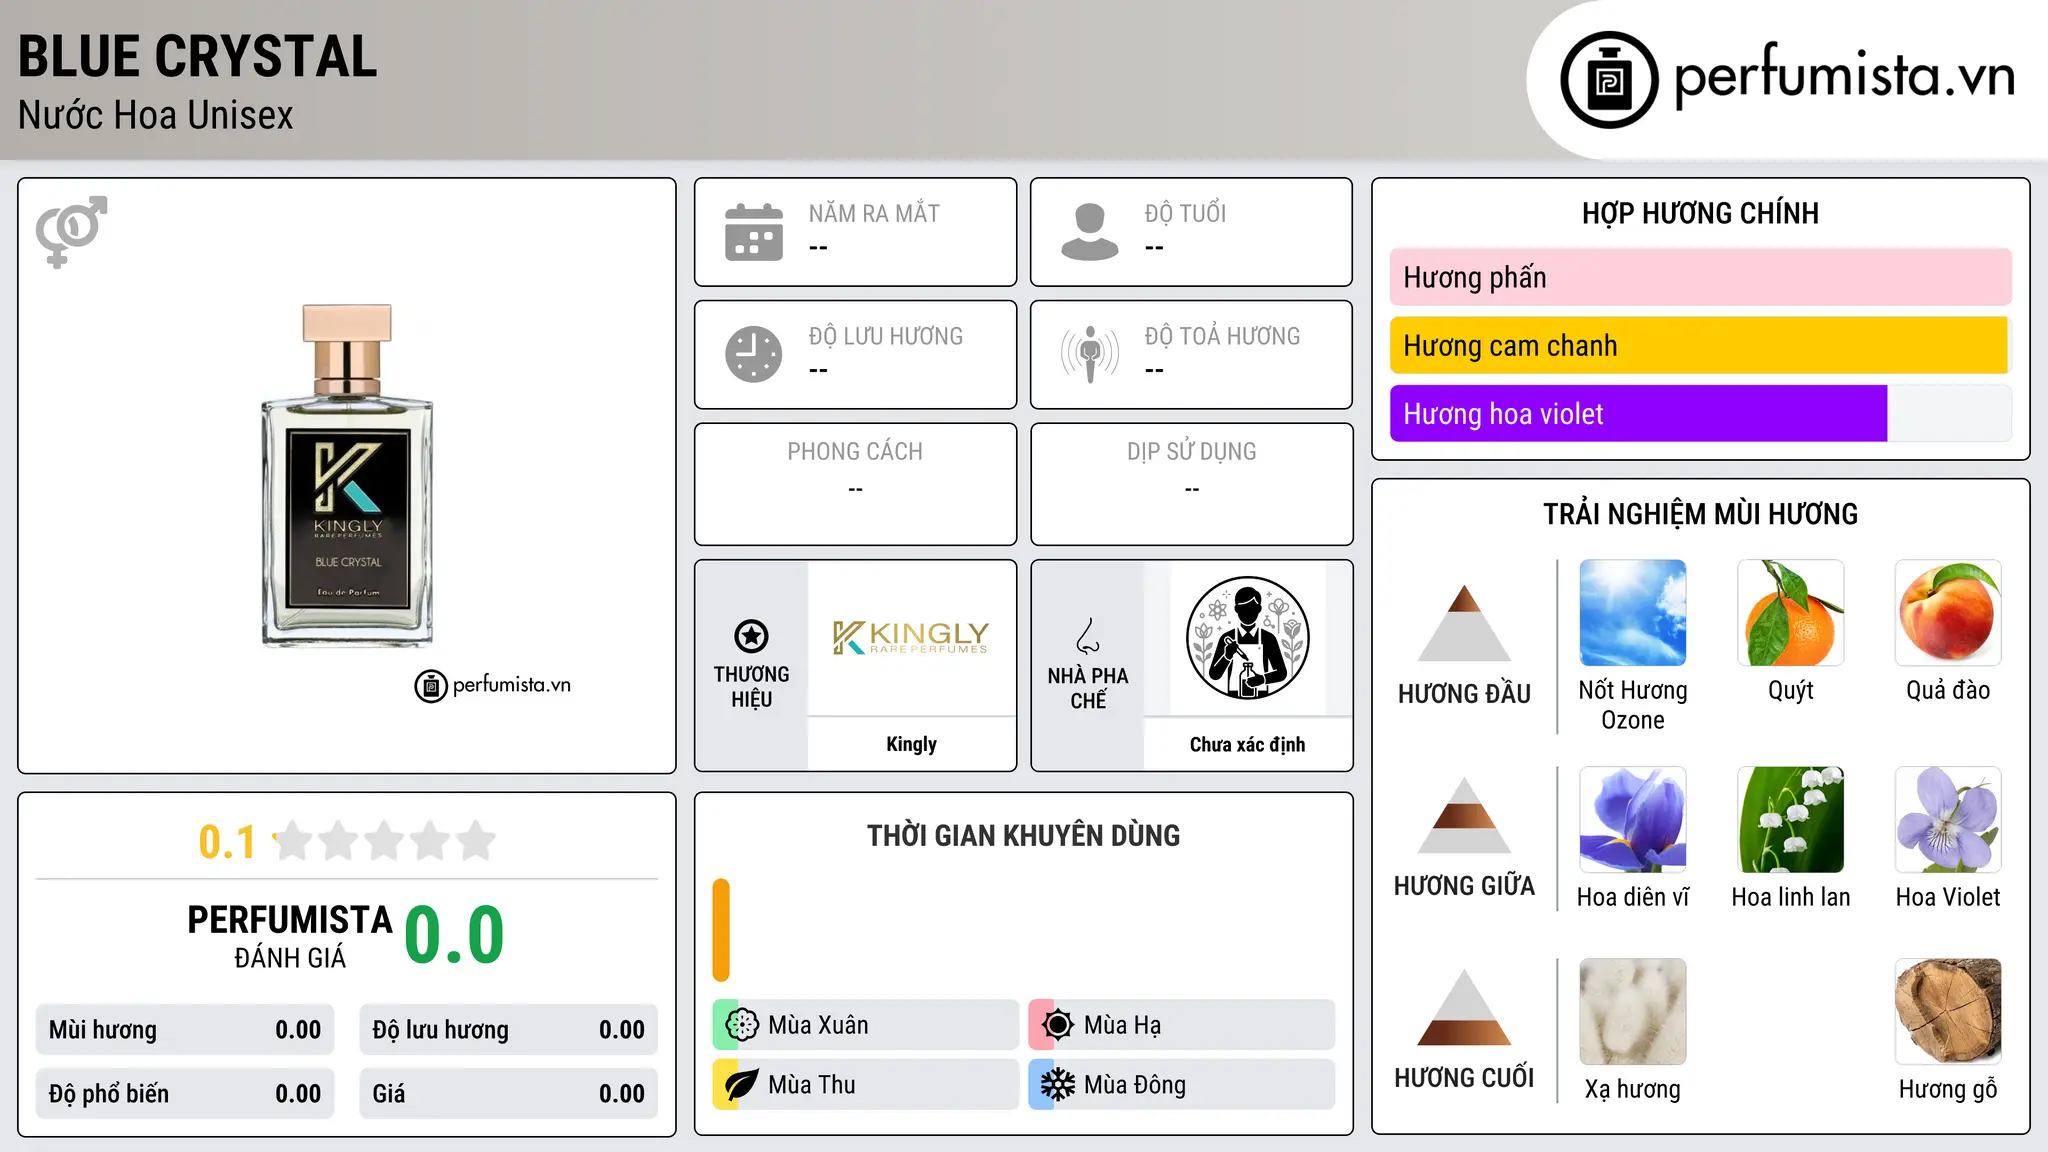Viewport: 2048px width, 1152px height.
Task: Click the perfumer illustration icon
Action: 1247,638
